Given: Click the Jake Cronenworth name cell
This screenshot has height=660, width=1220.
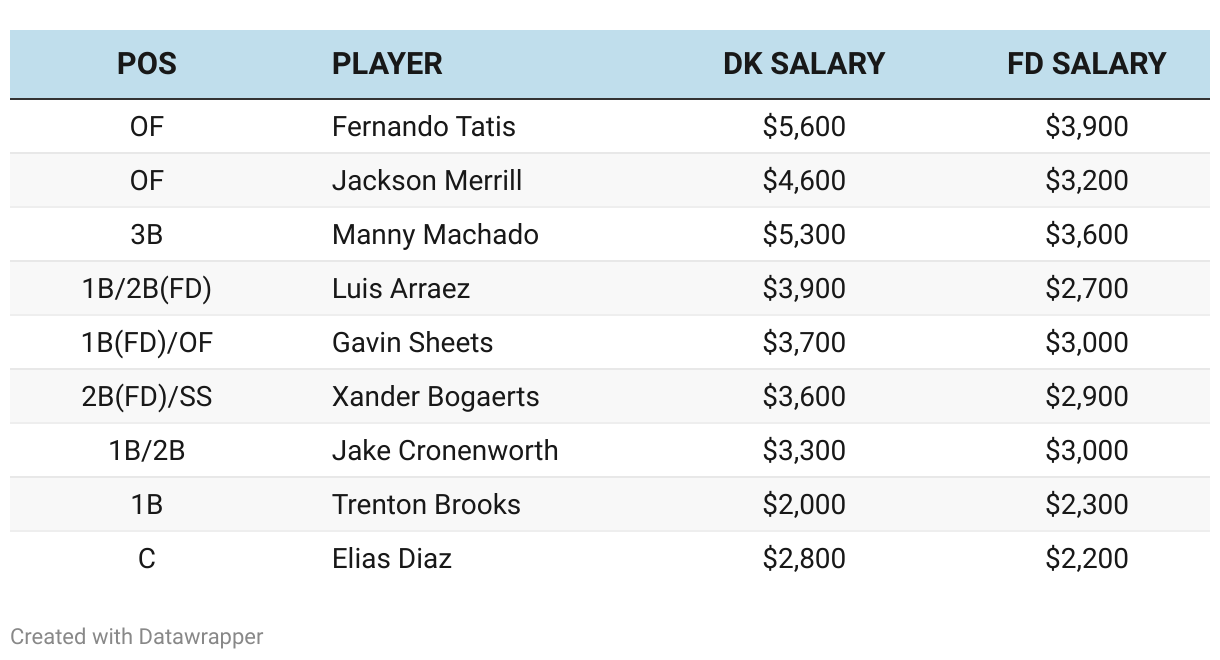Looking at the screenshot, I should coord(445,451).
